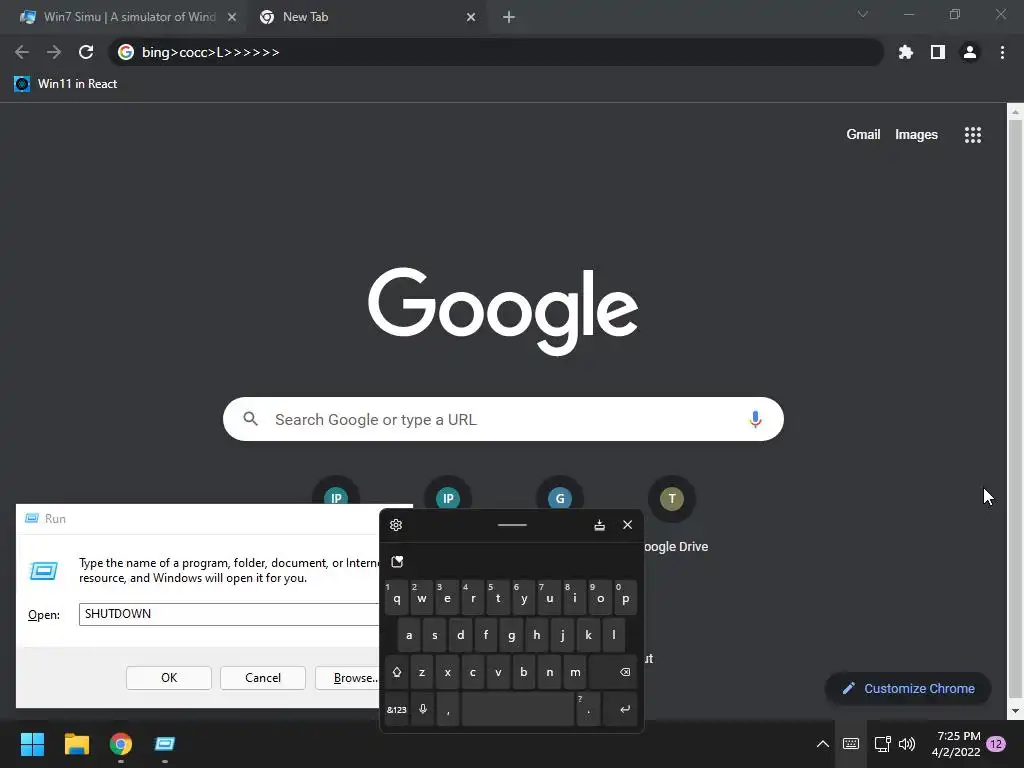Image resolution: width=1024 pixels, height=768 pixels.
Task: Open touch keyboard settings gear
Action: coord(396,525)
